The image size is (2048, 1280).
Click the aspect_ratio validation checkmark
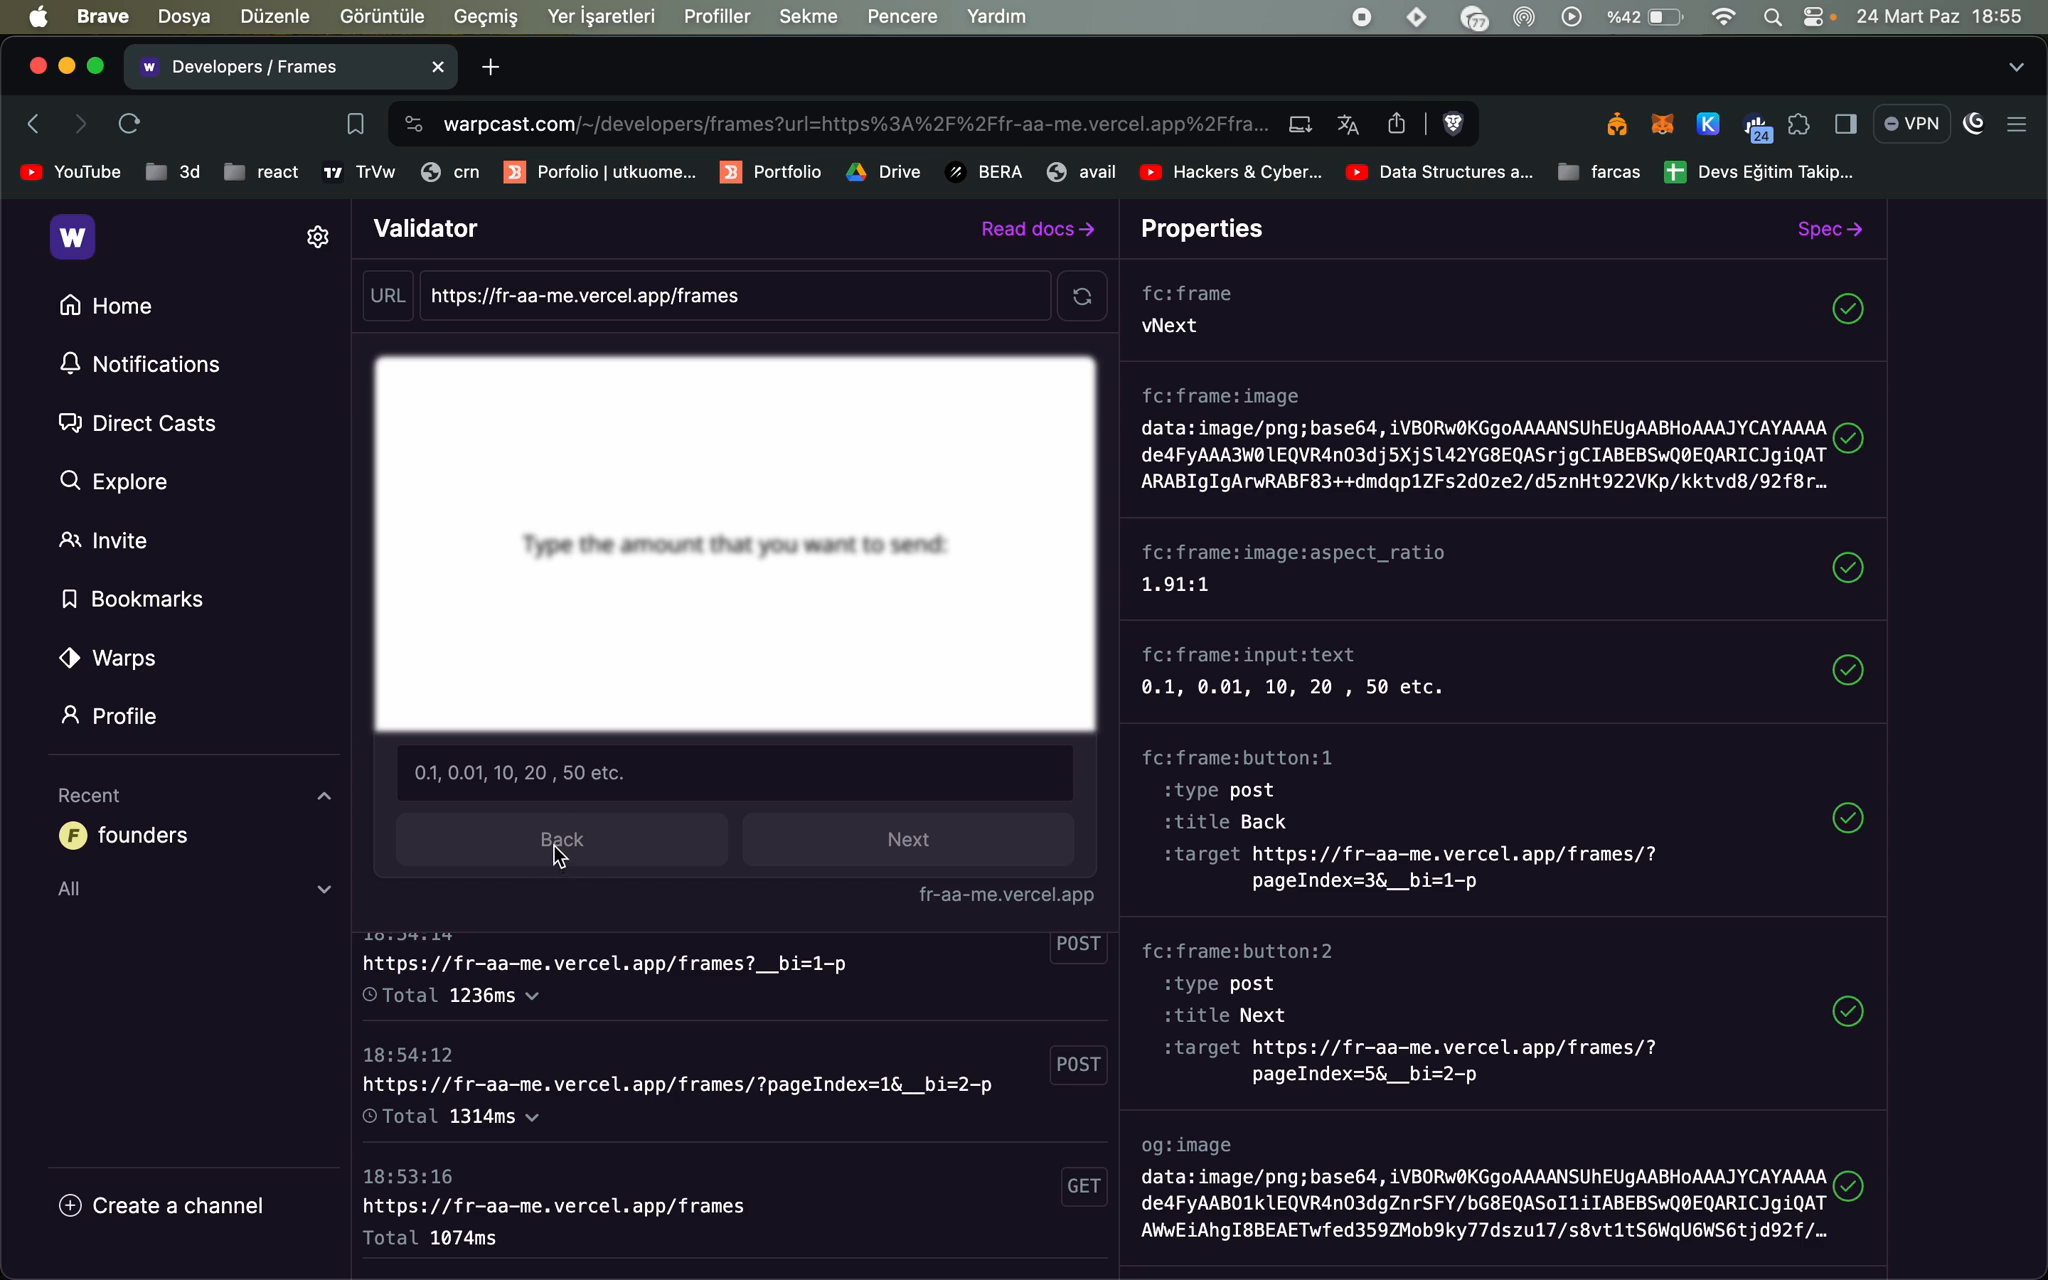click(1848, 568)
